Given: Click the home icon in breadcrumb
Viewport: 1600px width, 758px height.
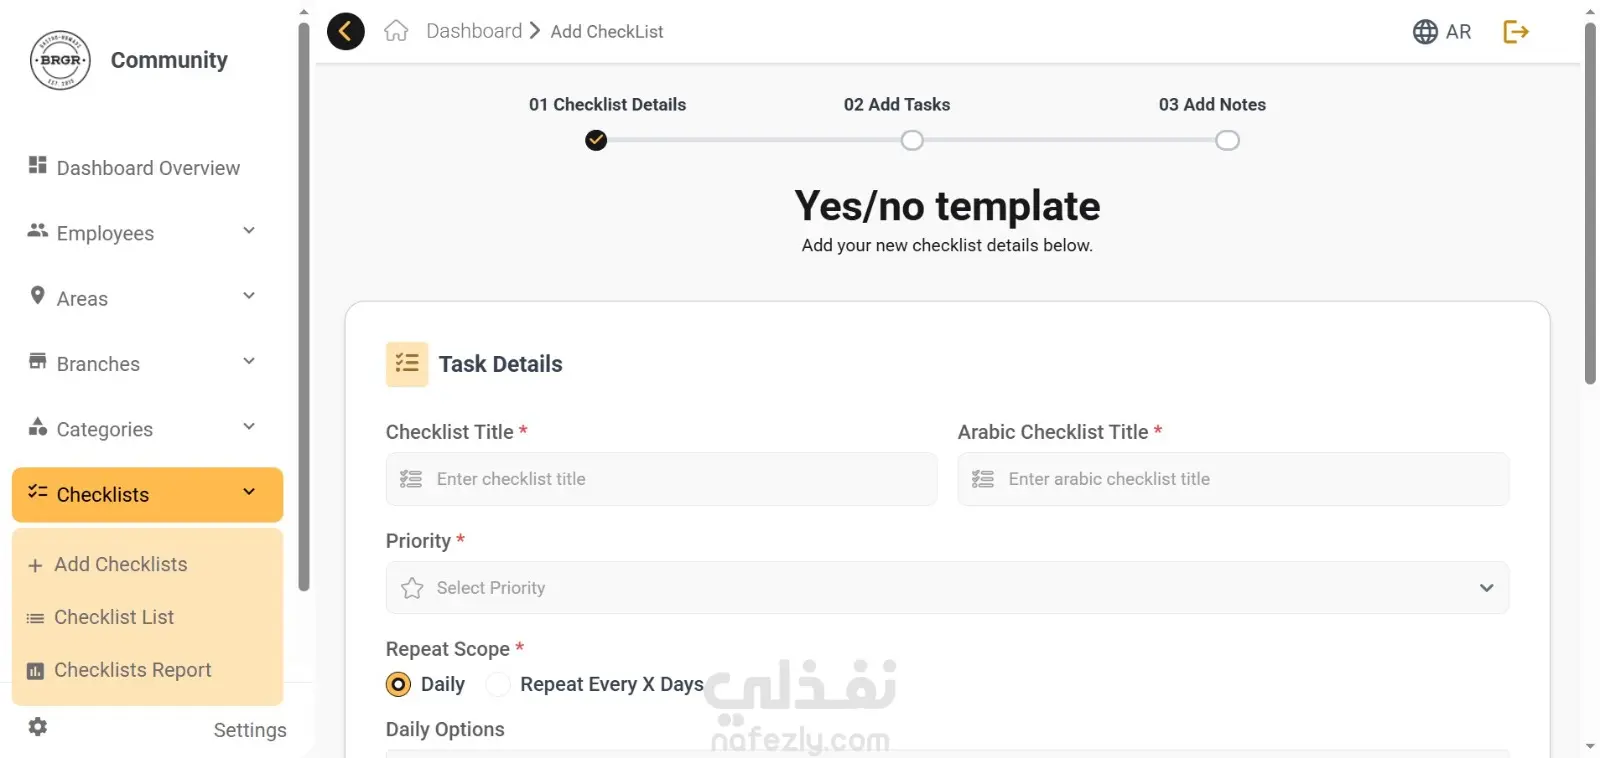Looking at the screenshot, I should tap(396, 31).
